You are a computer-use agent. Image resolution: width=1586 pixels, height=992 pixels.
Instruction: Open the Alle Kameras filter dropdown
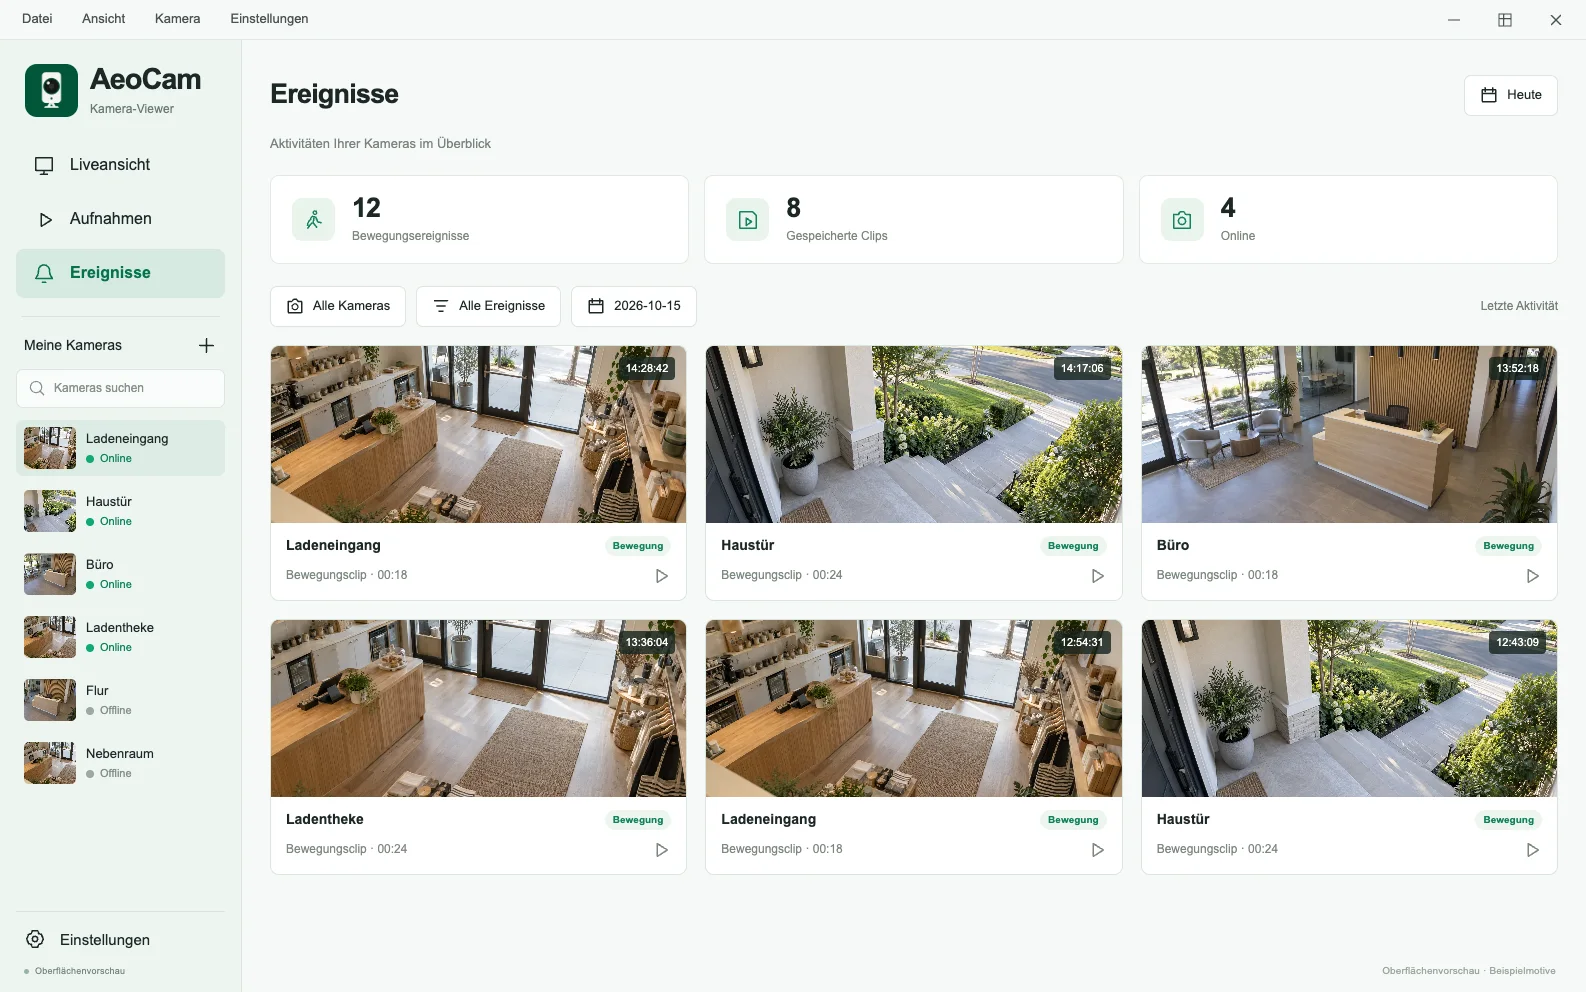(x=338, y=306)
